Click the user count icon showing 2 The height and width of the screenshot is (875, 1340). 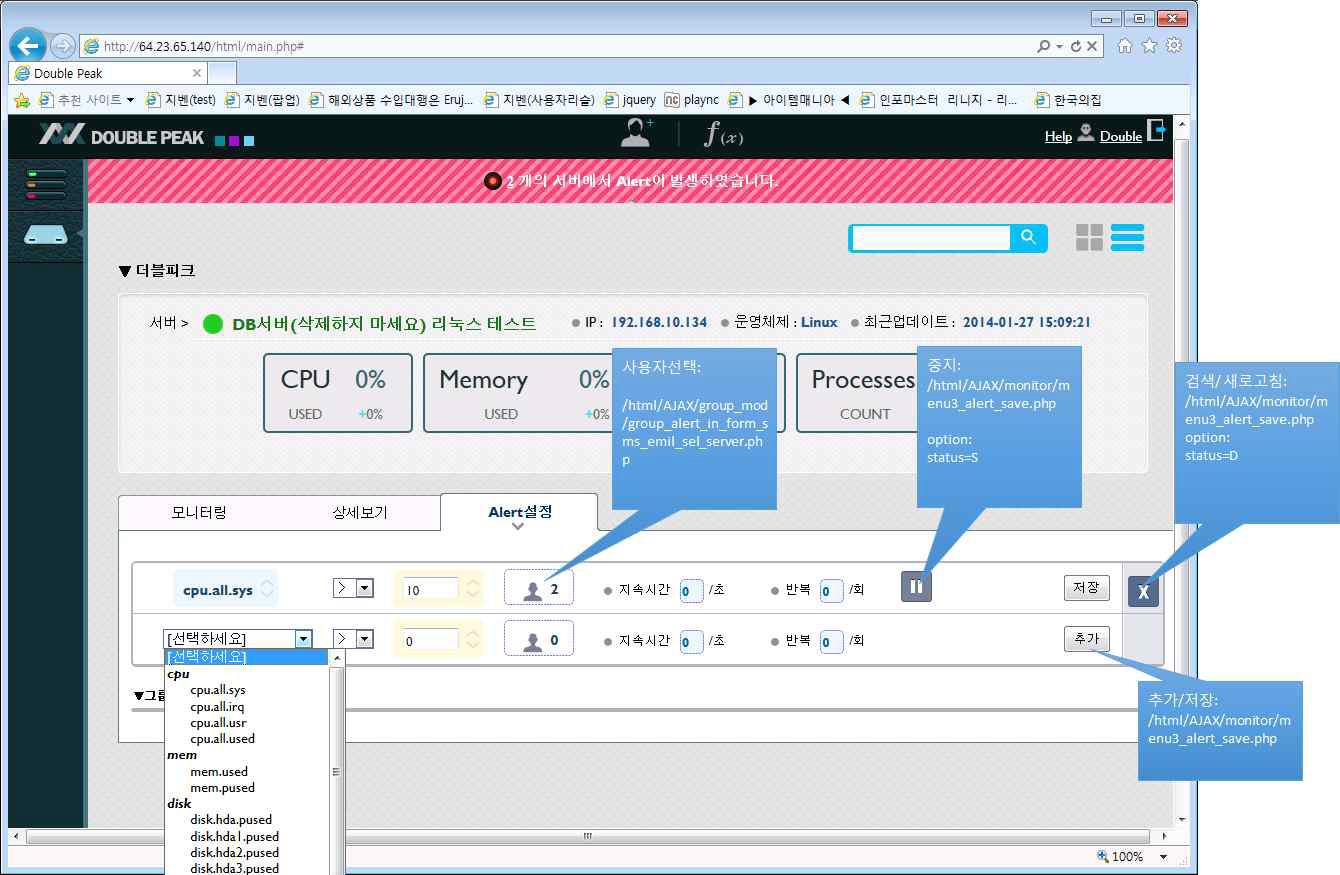tap(539, 589)
